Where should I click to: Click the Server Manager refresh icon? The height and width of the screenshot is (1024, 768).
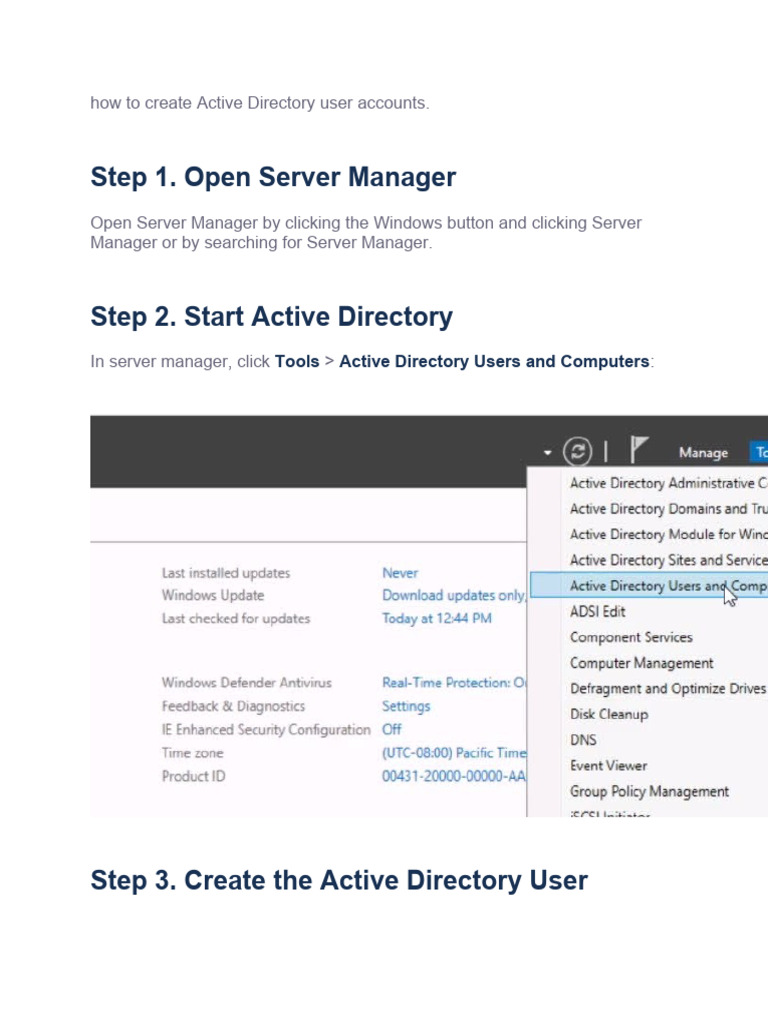point(577,451)
